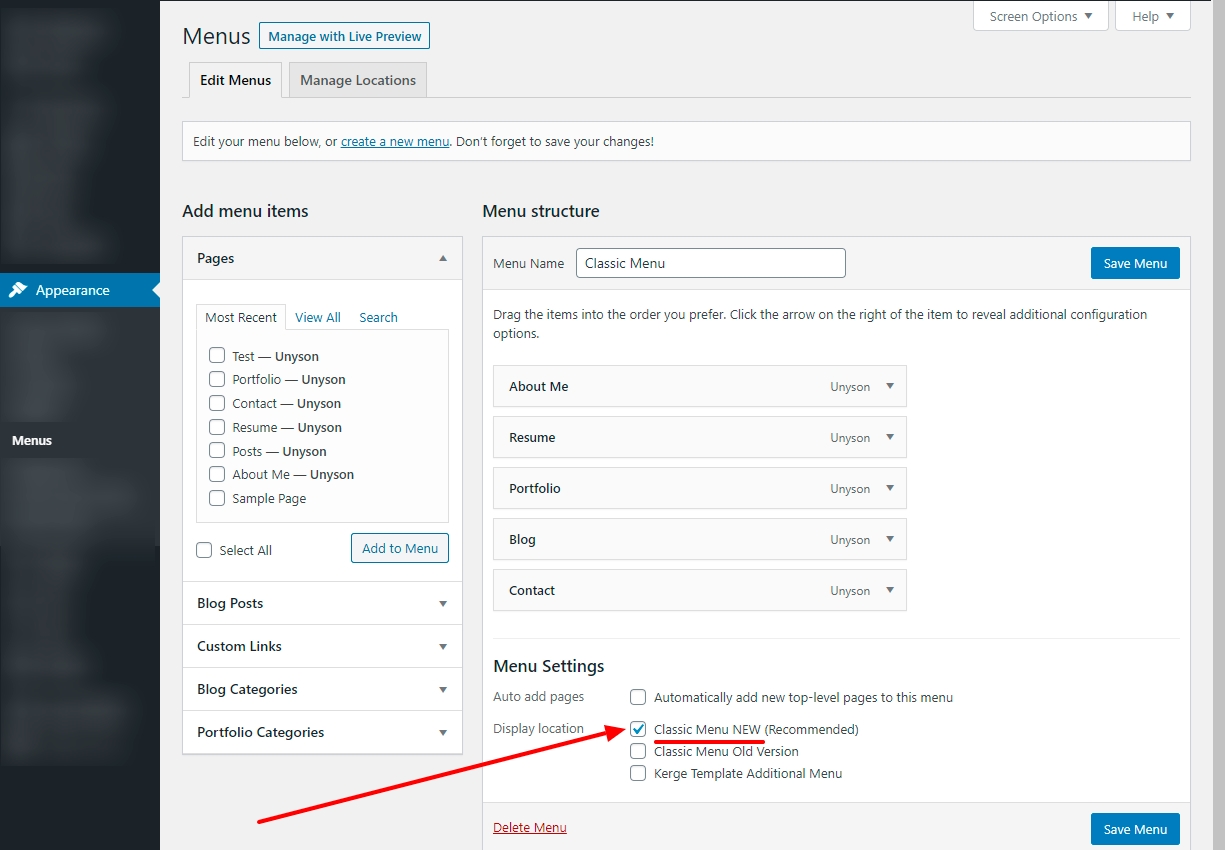Expand the About Me menu item arrow

pyautogui.click(x=889, y=386)
